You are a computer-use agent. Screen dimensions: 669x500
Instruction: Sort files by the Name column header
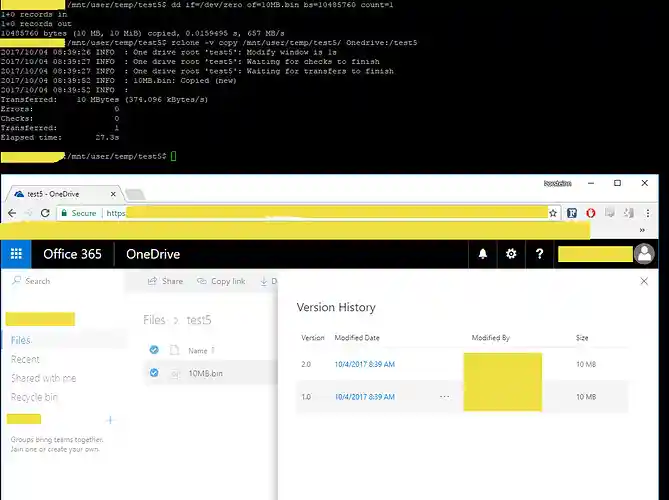[x=200, y=350]
